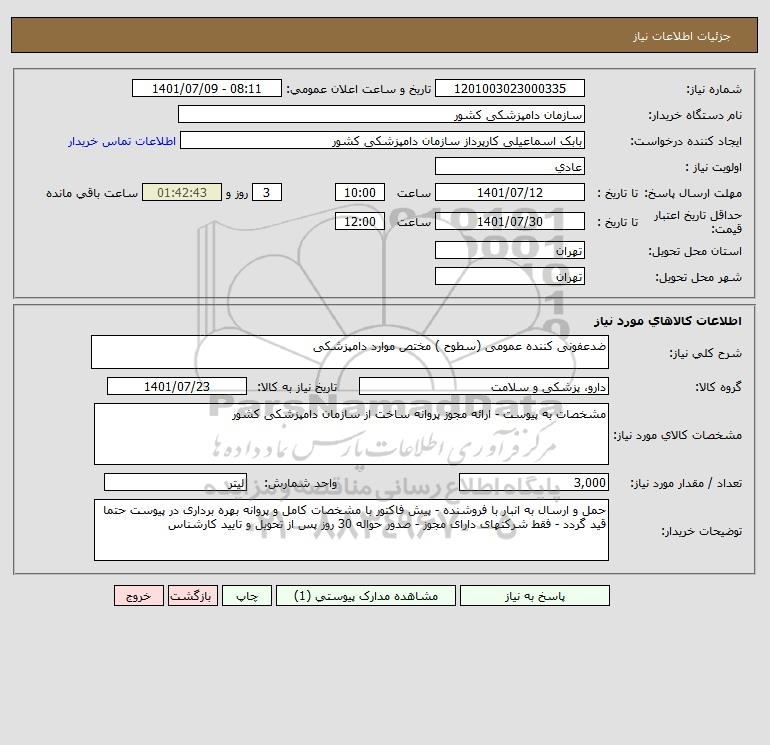Click label تعداد / مقدار مورد نیاز
This screenshot has height=745, width=770.
click(x=686, y=483)
